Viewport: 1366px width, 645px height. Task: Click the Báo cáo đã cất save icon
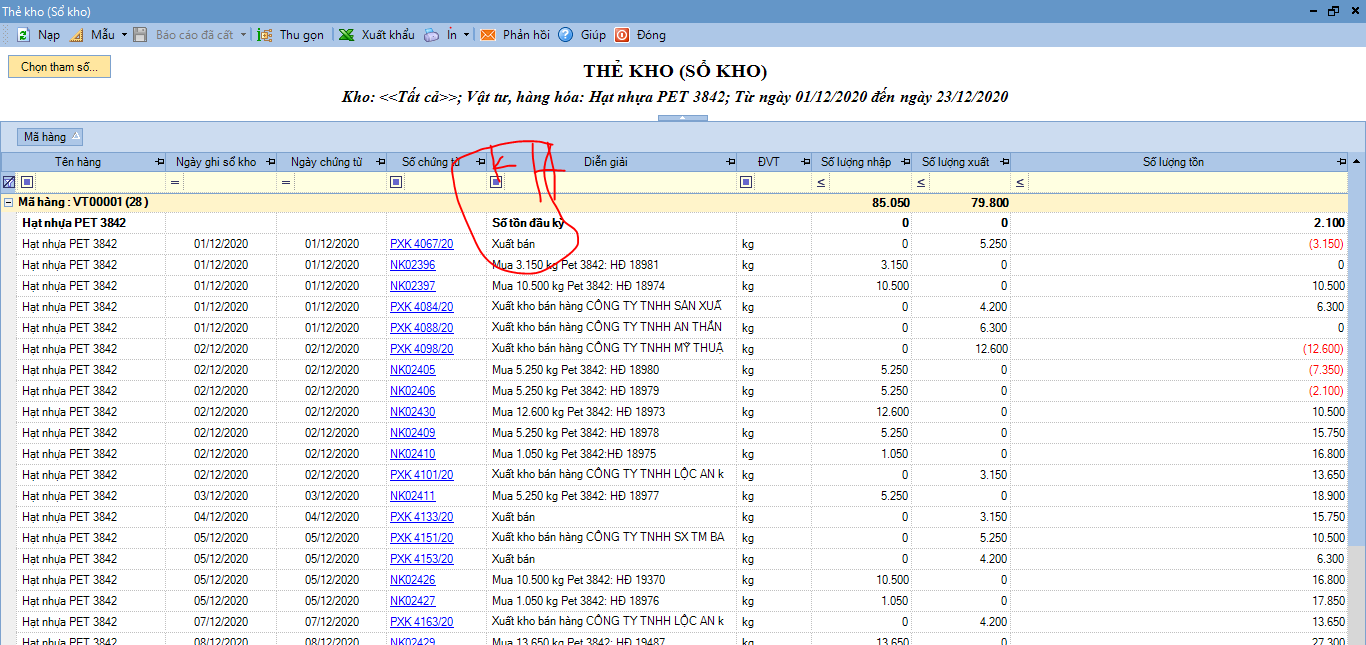pyautogui.click(x=142, y=35)
